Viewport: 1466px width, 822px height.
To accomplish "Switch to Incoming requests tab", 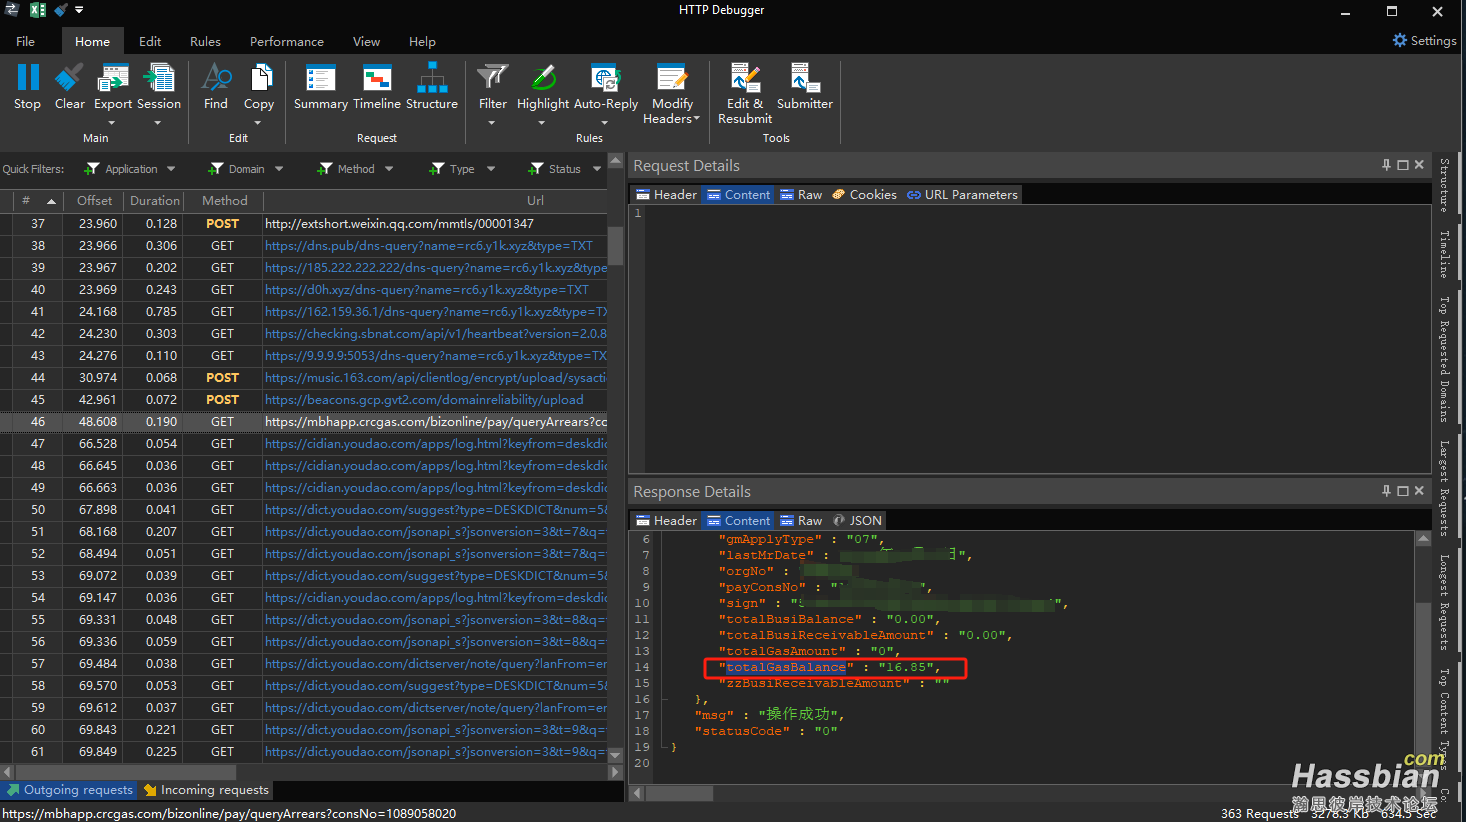I will pyautogui.click(x=206, y=790).
